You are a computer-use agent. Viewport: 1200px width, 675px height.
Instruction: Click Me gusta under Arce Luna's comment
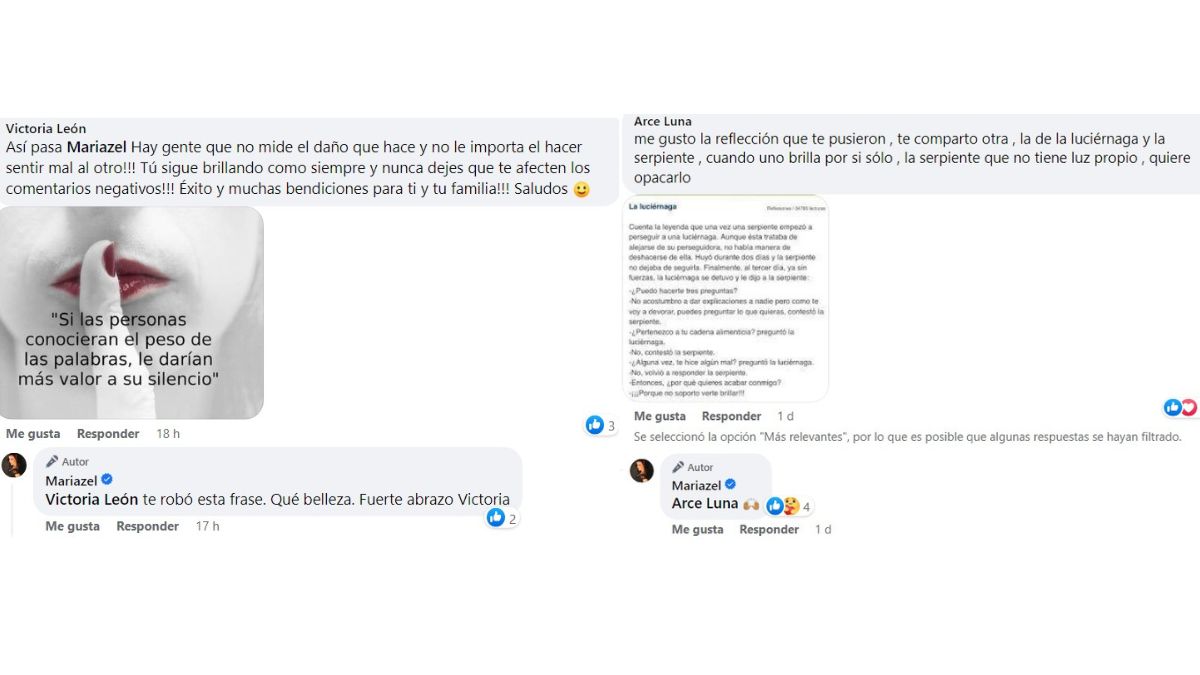coord(660,416)
